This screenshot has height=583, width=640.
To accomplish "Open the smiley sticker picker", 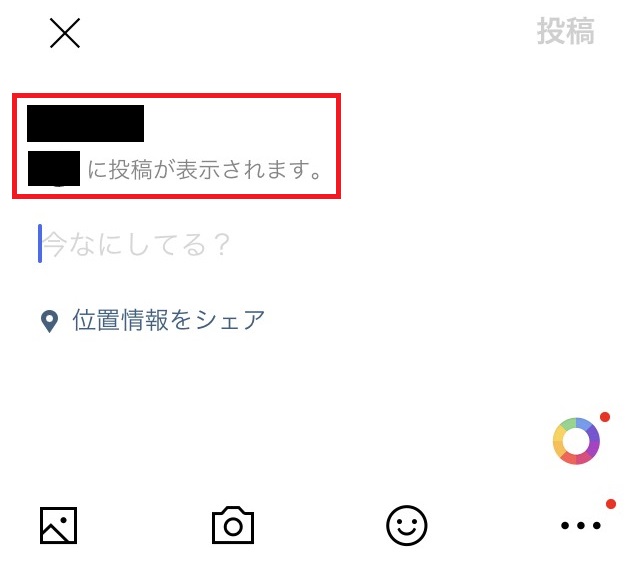I will tap(407, 525).
